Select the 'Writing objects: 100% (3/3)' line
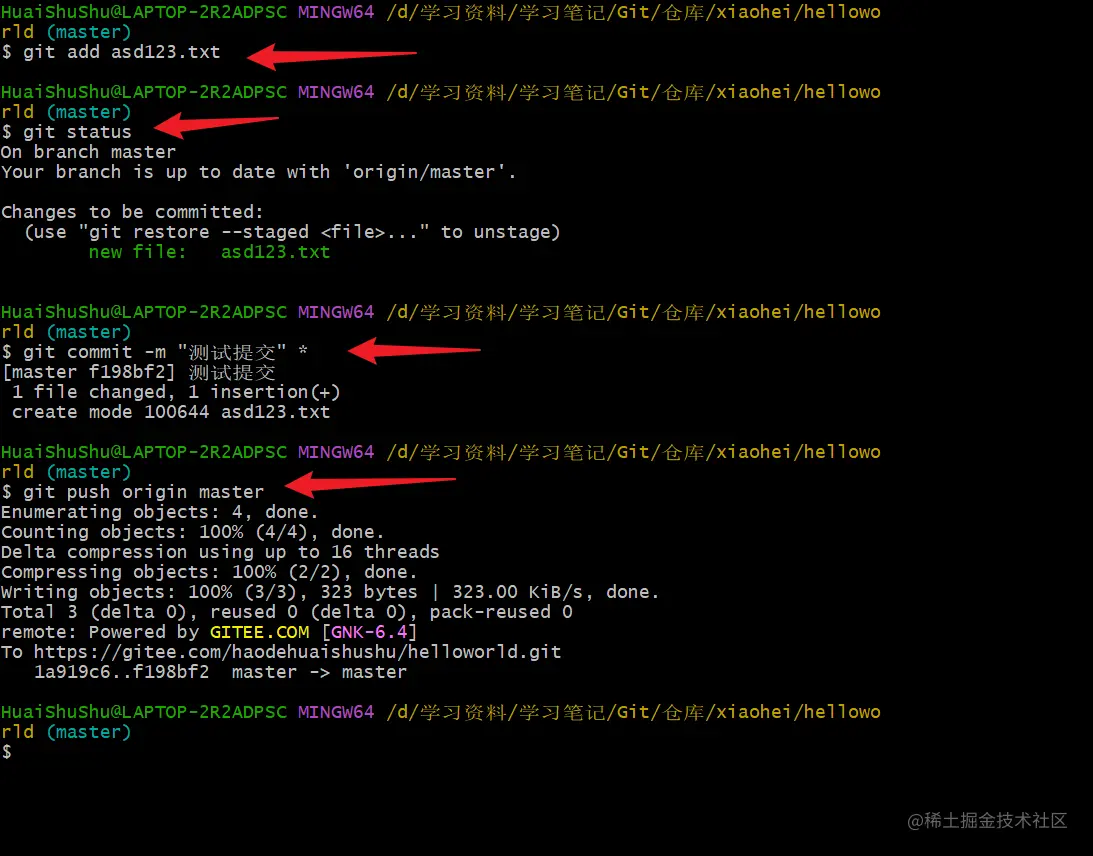Viewport: 1093px width, 856px height. [x=330, y=593]
